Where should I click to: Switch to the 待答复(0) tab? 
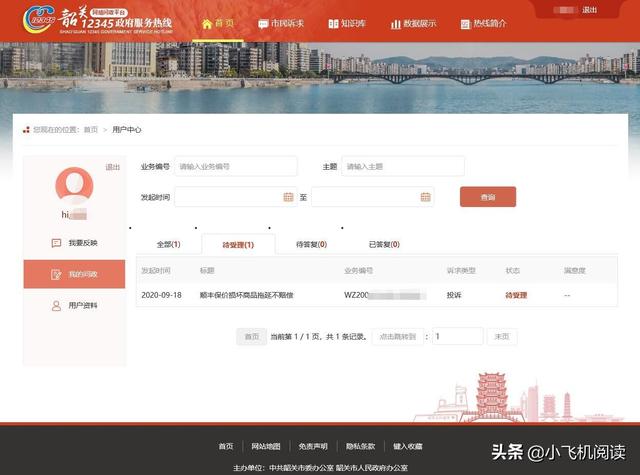pyautogui.click(x=312, y=244)
